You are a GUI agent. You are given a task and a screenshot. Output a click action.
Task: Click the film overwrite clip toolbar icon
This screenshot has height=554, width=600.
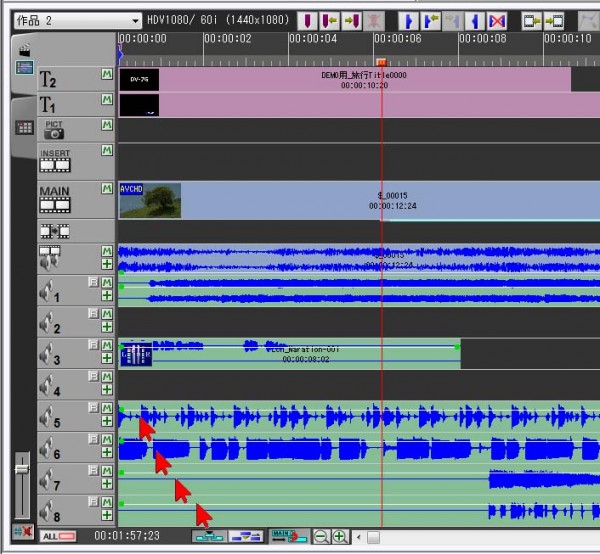(x=554, y=21)
